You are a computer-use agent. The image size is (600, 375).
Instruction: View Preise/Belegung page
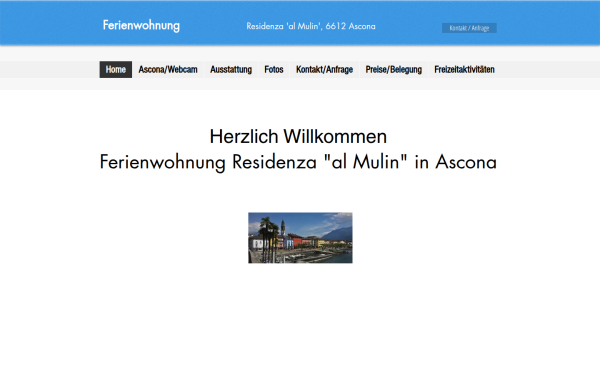pyautogui.click(x=393, y=70)
